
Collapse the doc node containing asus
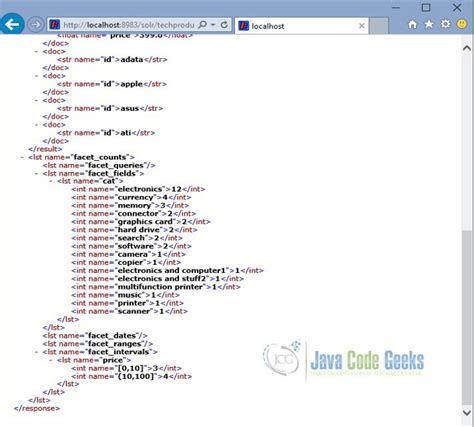coord(36,100)
